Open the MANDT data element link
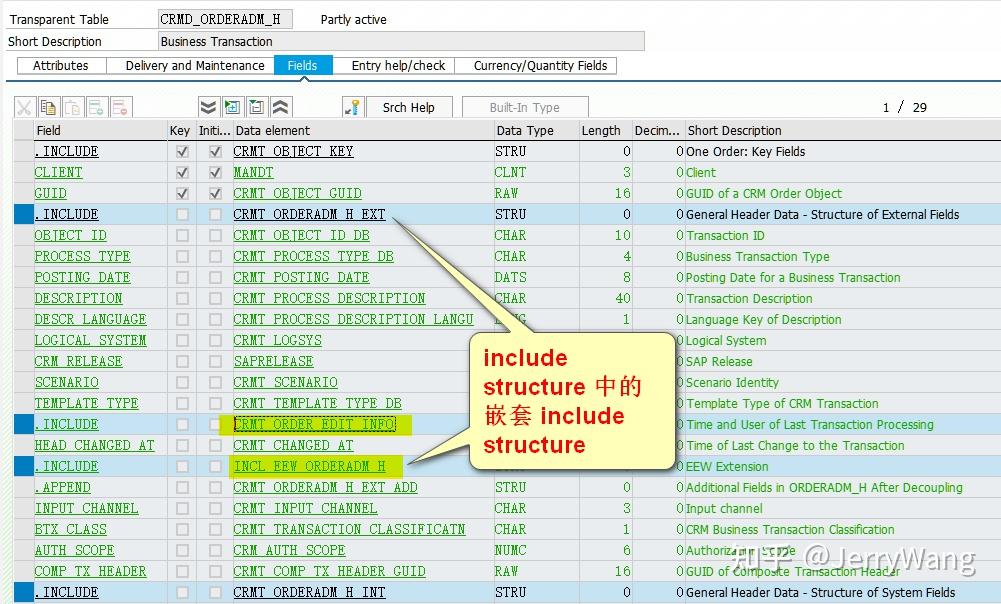The width and height of the screenshot is (1001, 604). [x=252, y=172]
